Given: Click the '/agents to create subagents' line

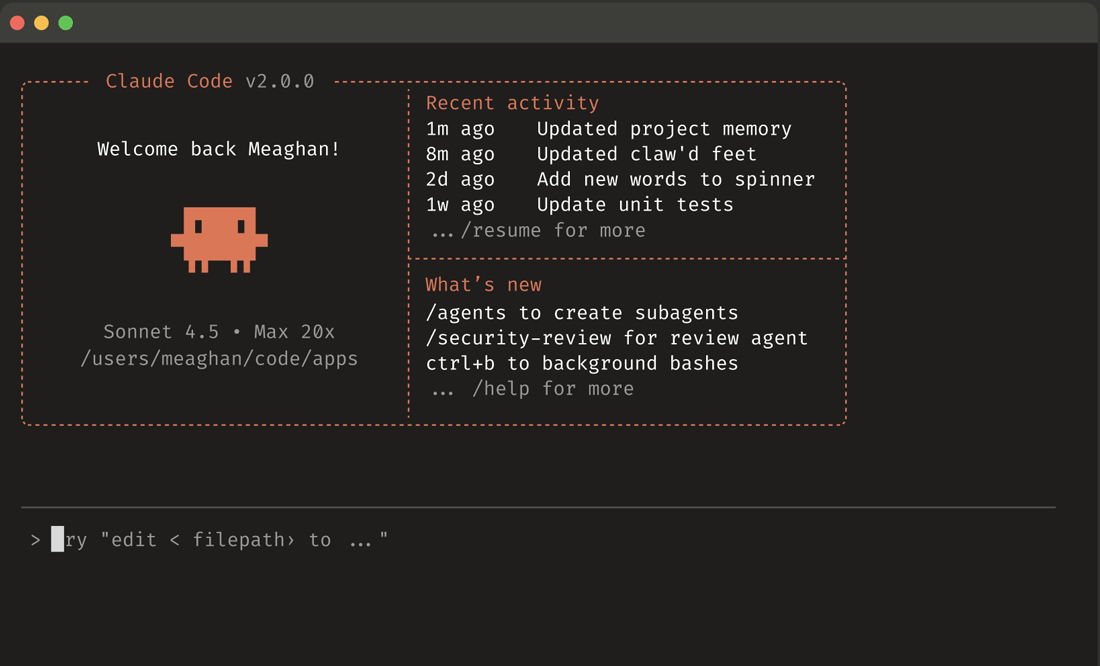Looking at the screenshot, I should [581, 313].
